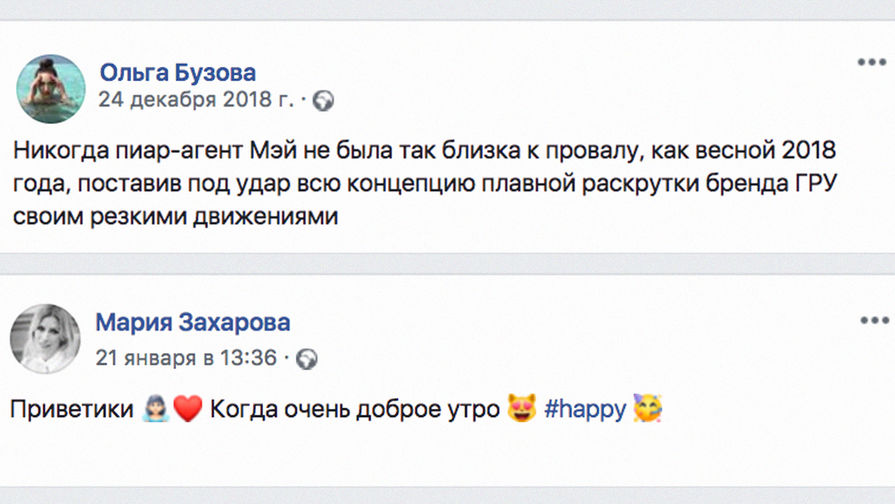Screen dimensions: 895x504
Task: Open Ольга Бузова's profile picture
Action: (50, 88)
